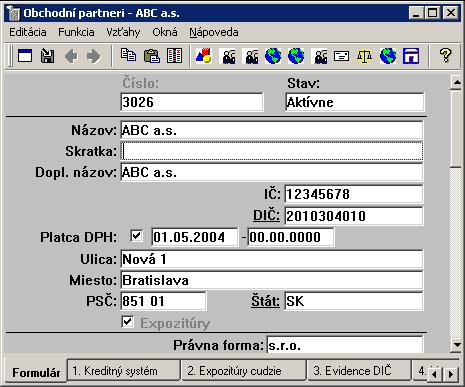Click people icon beside the colored shapes icon

coord(228,56)
